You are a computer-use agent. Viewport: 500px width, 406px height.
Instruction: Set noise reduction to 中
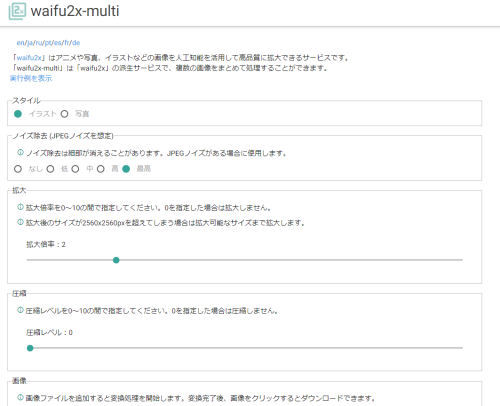coord(75,169)
